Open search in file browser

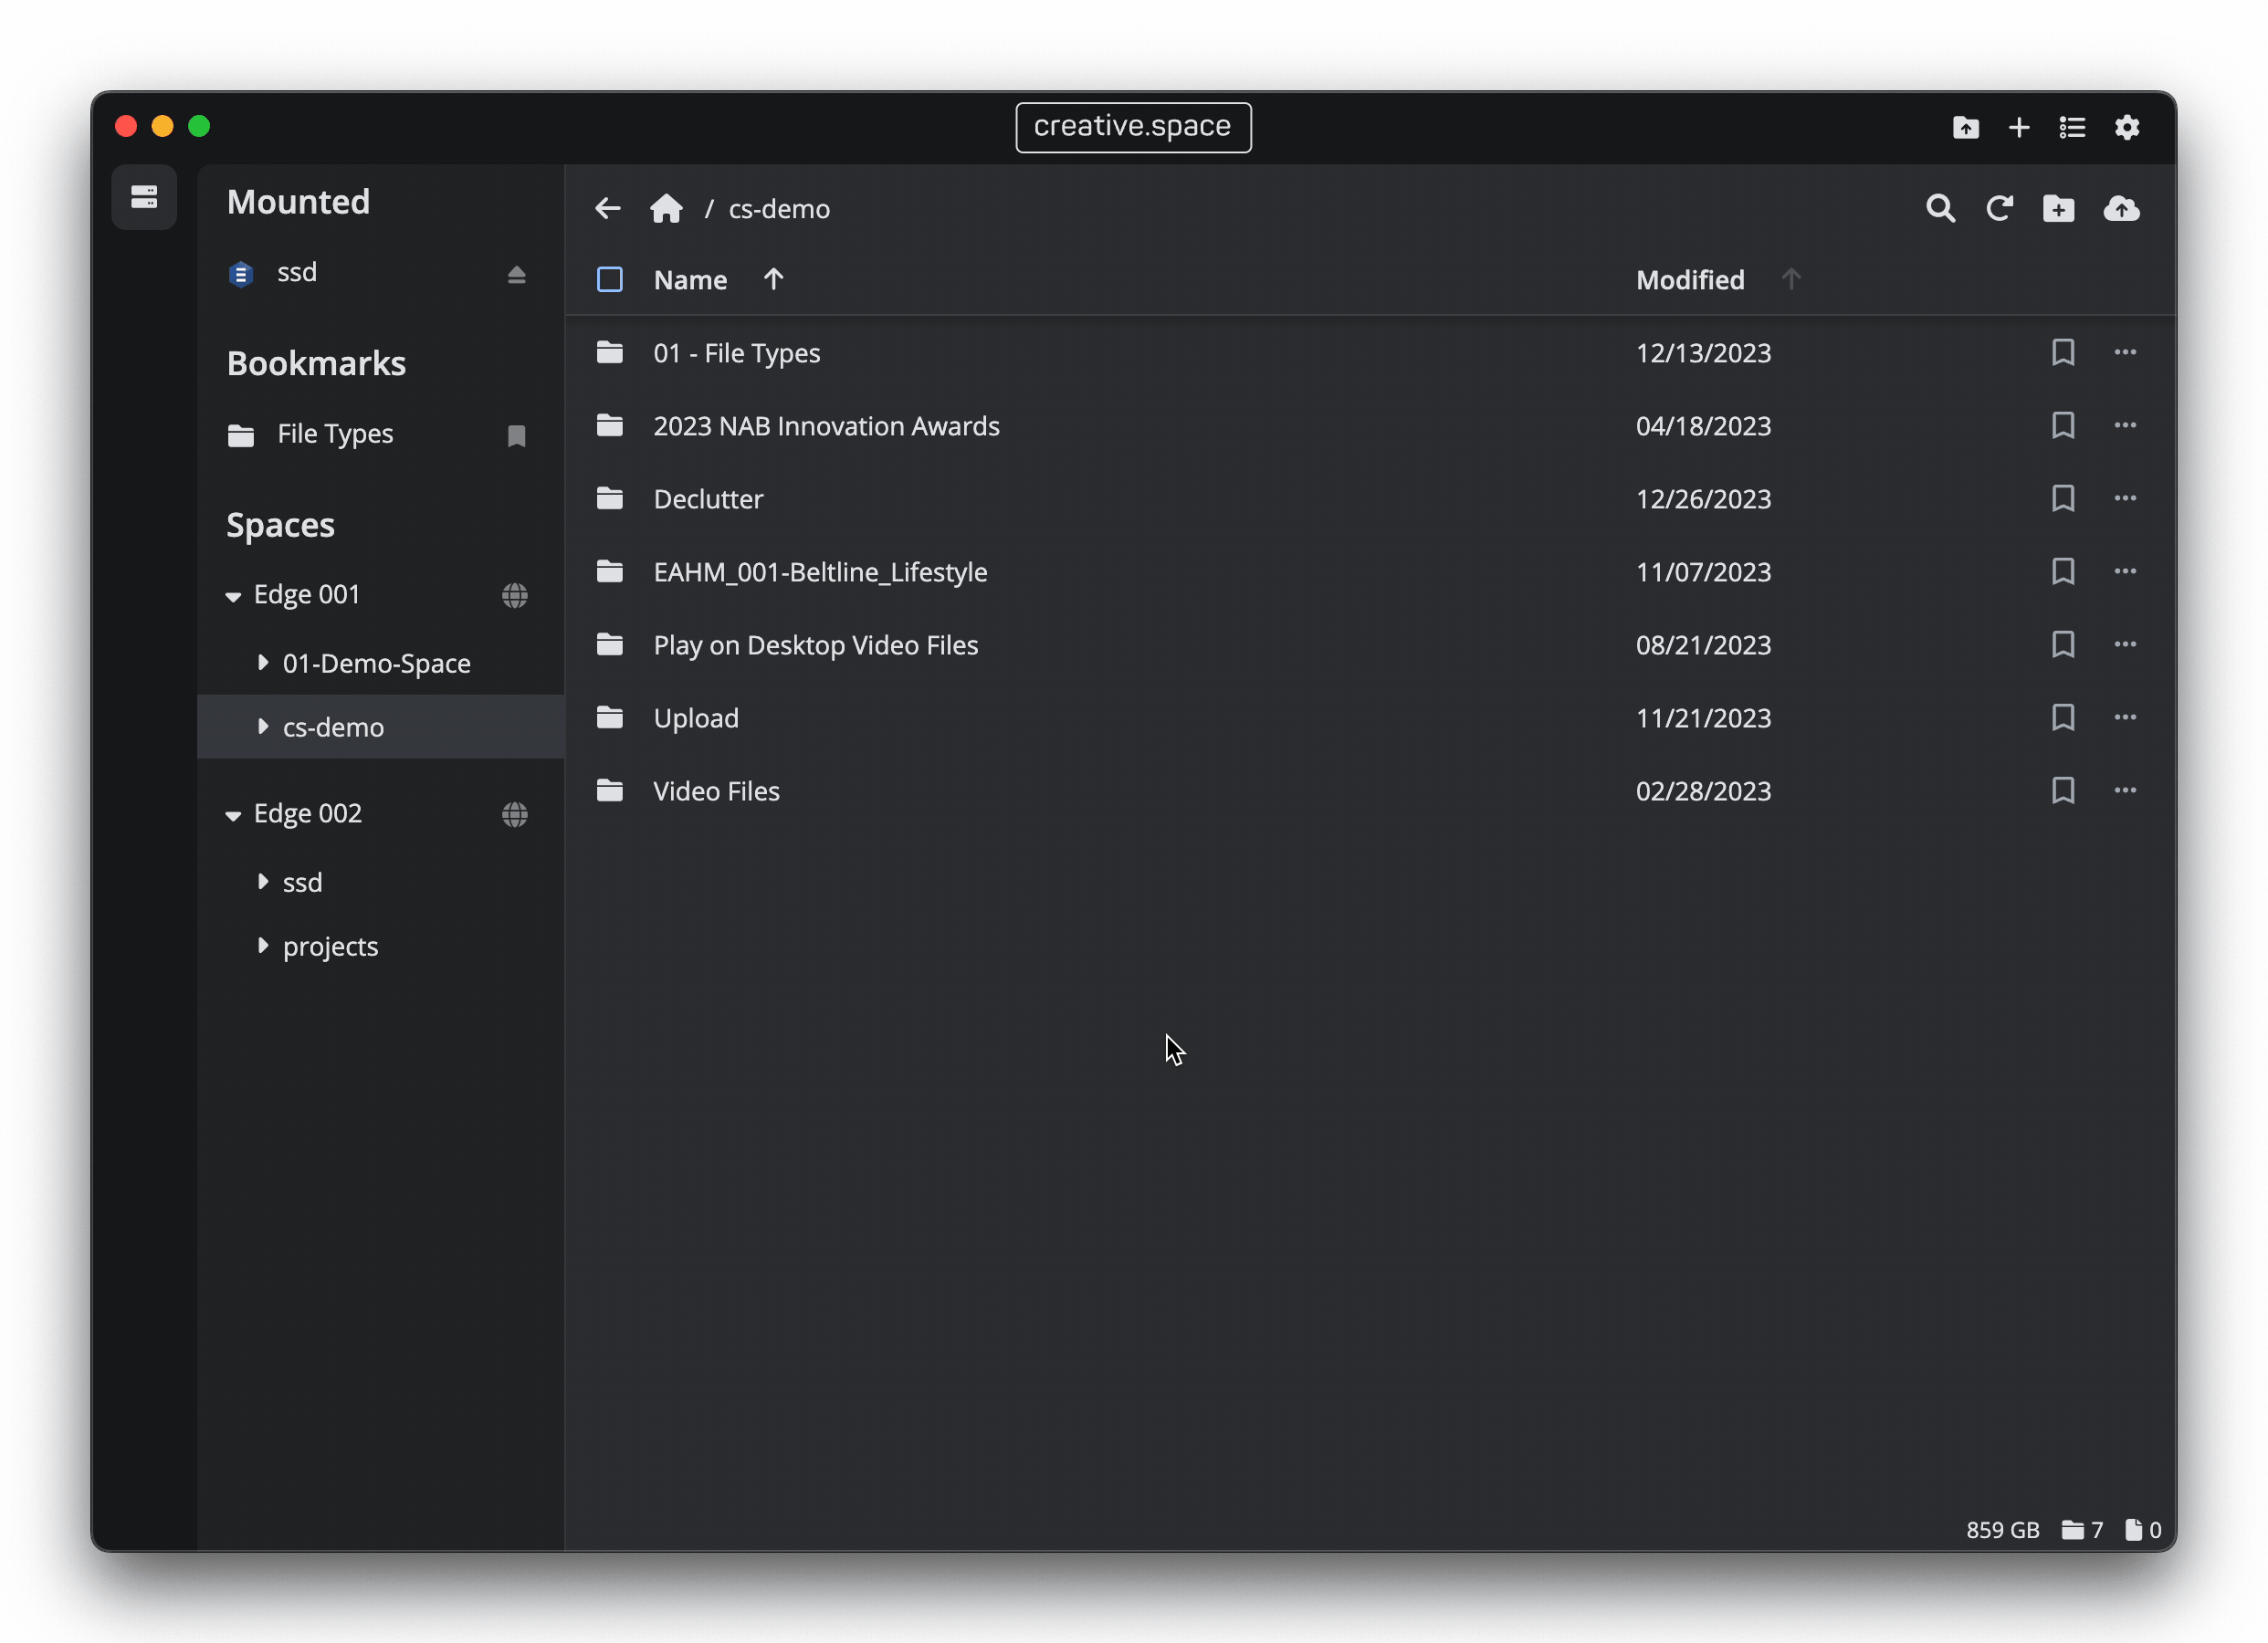click(x=1940, y=208)
